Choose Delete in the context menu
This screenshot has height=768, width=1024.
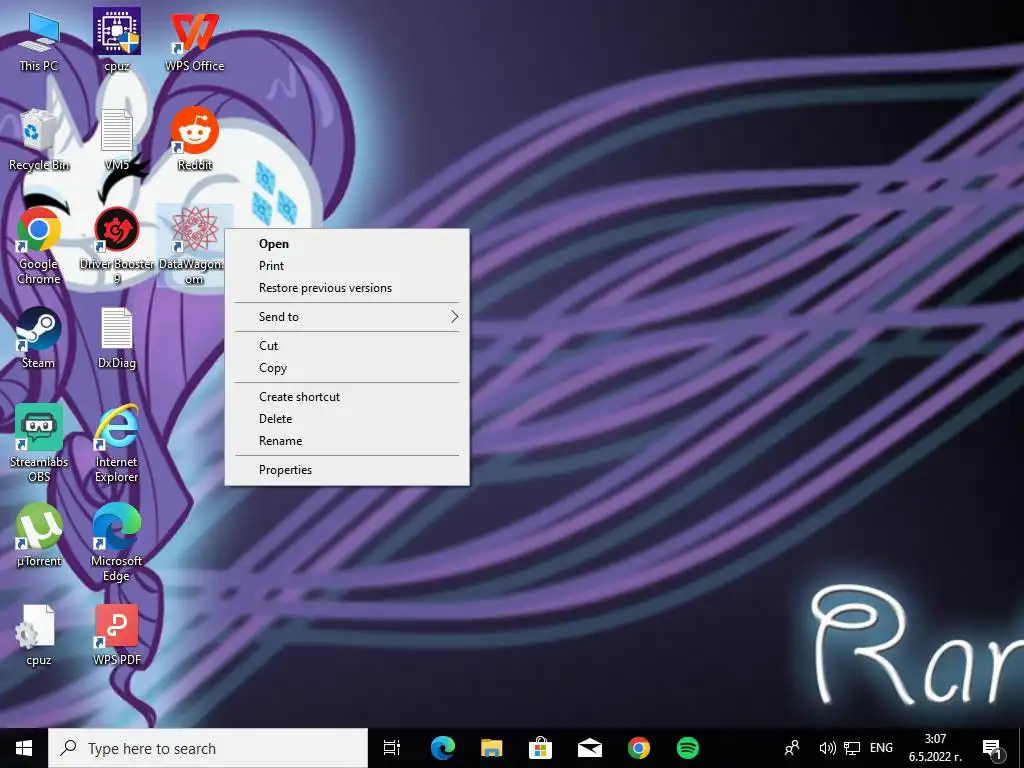tap(347, 419)
